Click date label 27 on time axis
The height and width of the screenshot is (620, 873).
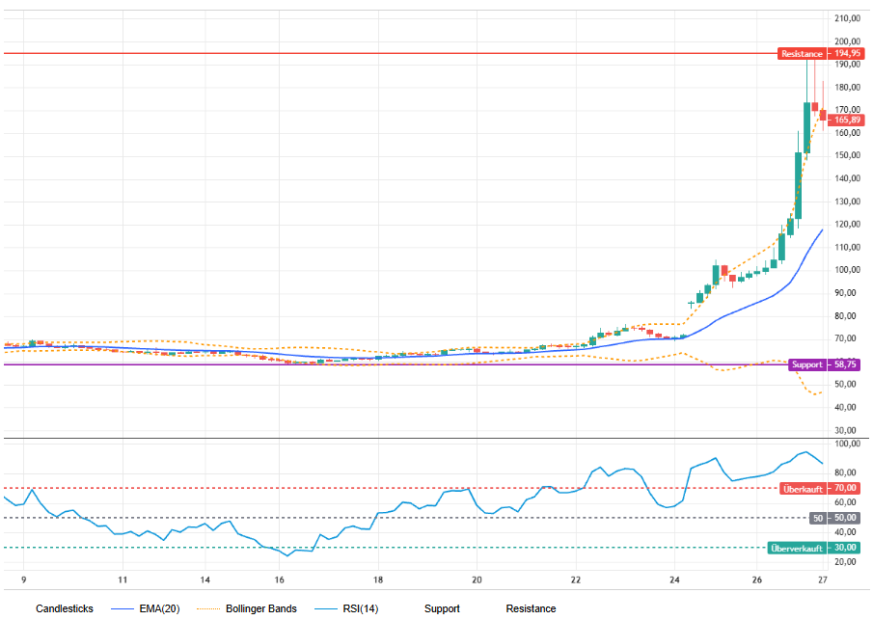(823, 580)
